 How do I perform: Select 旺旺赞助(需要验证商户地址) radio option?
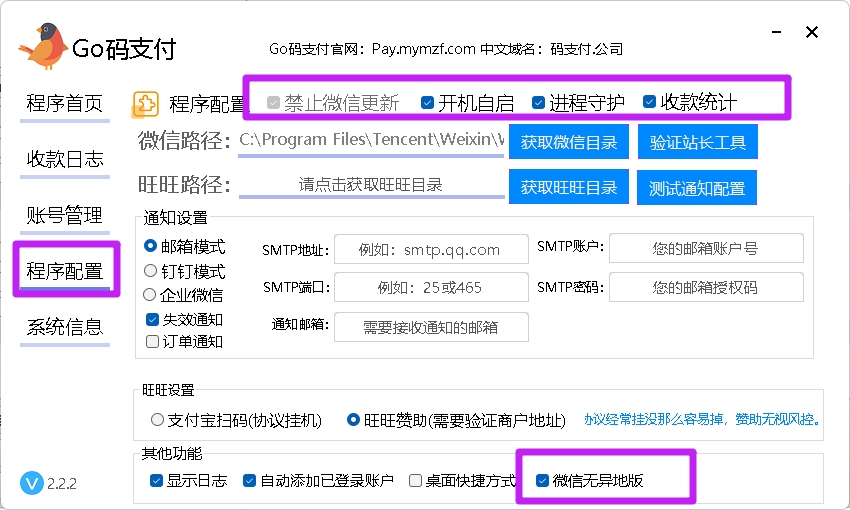pyautogui.click(x=353, y=419)
